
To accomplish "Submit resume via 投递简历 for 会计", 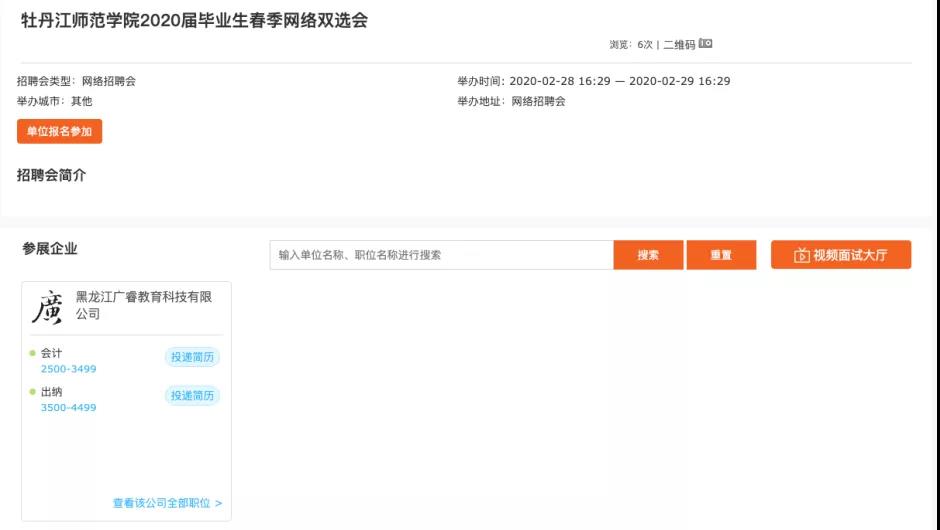I will pyautogui.click(x=192, y=358).
